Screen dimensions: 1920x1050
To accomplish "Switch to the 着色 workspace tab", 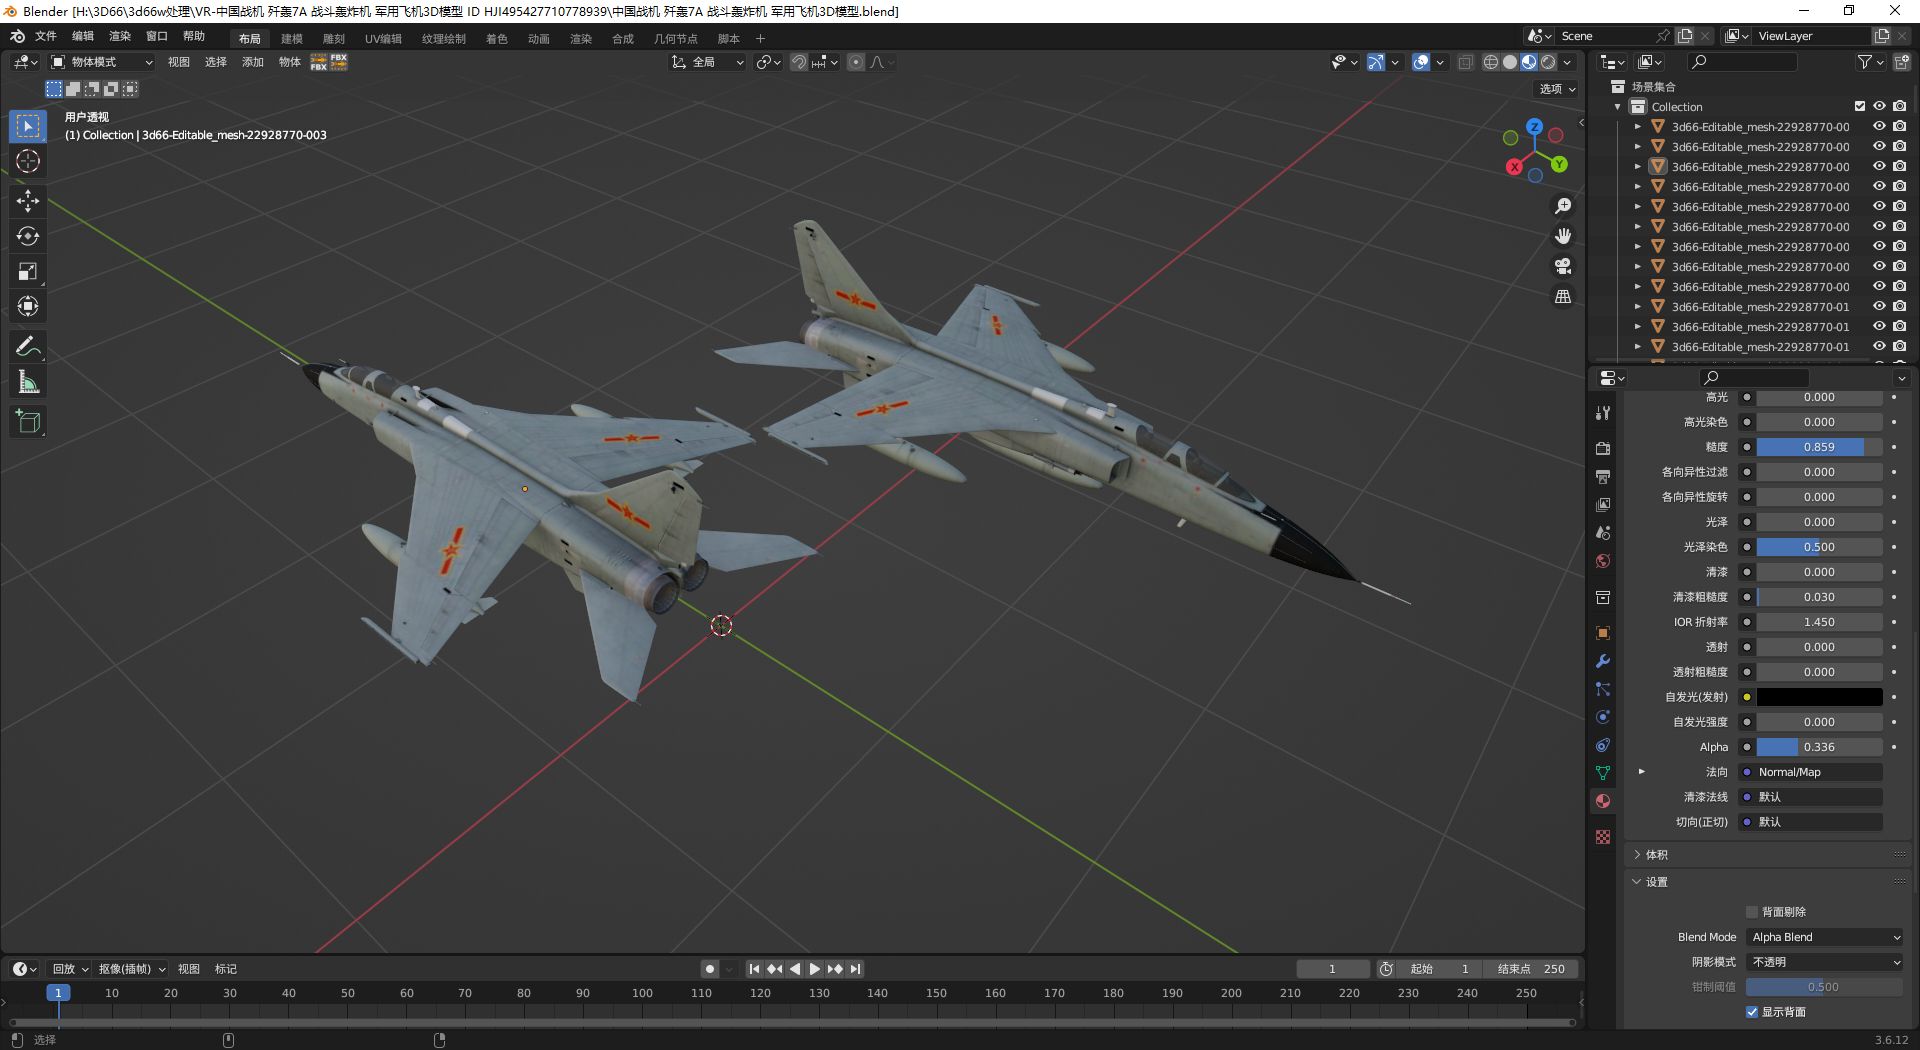I will pyautogui.click(x=497, y=39).
